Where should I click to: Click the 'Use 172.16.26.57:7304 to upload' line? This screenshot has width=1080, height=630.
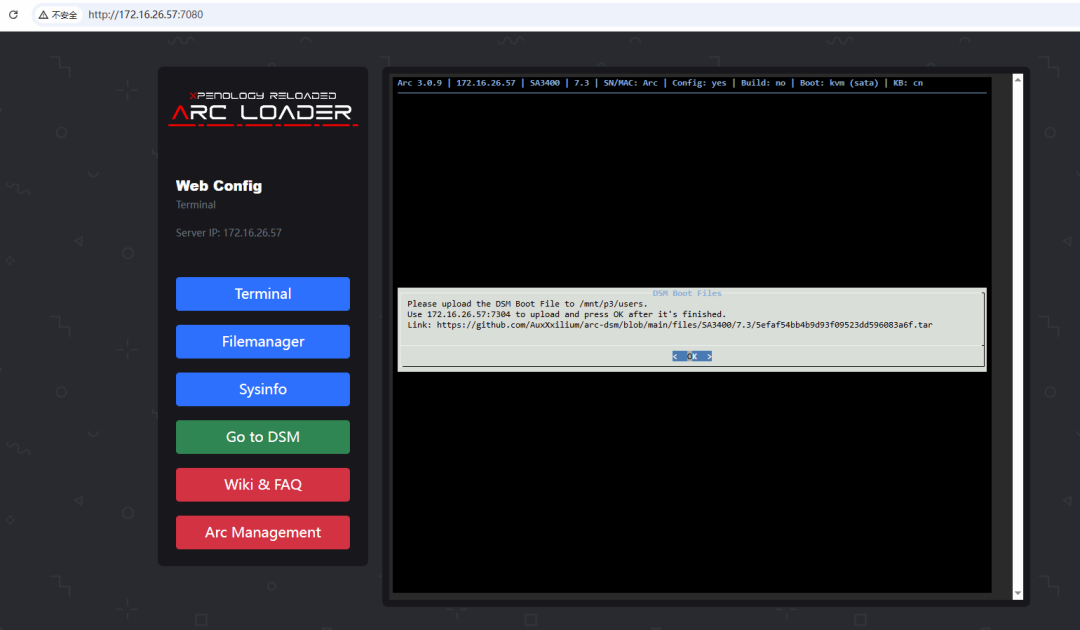[566, 314]
